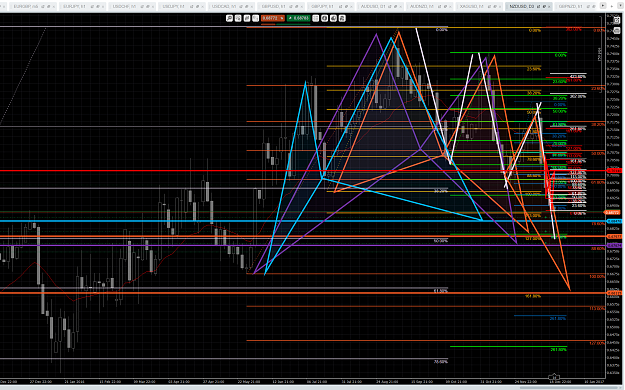Viewport: 625px width, 390px height.
Task: Select the blue horizontal line price label
Action: (x=614, y=221)
